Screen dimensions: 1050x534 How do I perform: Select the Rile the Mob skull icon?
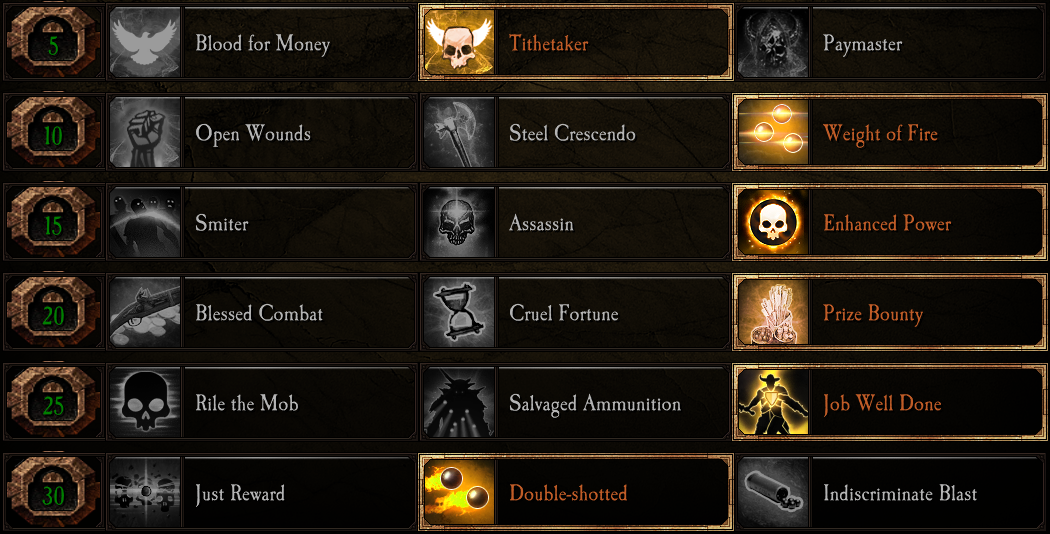pyautogui.click(x=145, y=403)
